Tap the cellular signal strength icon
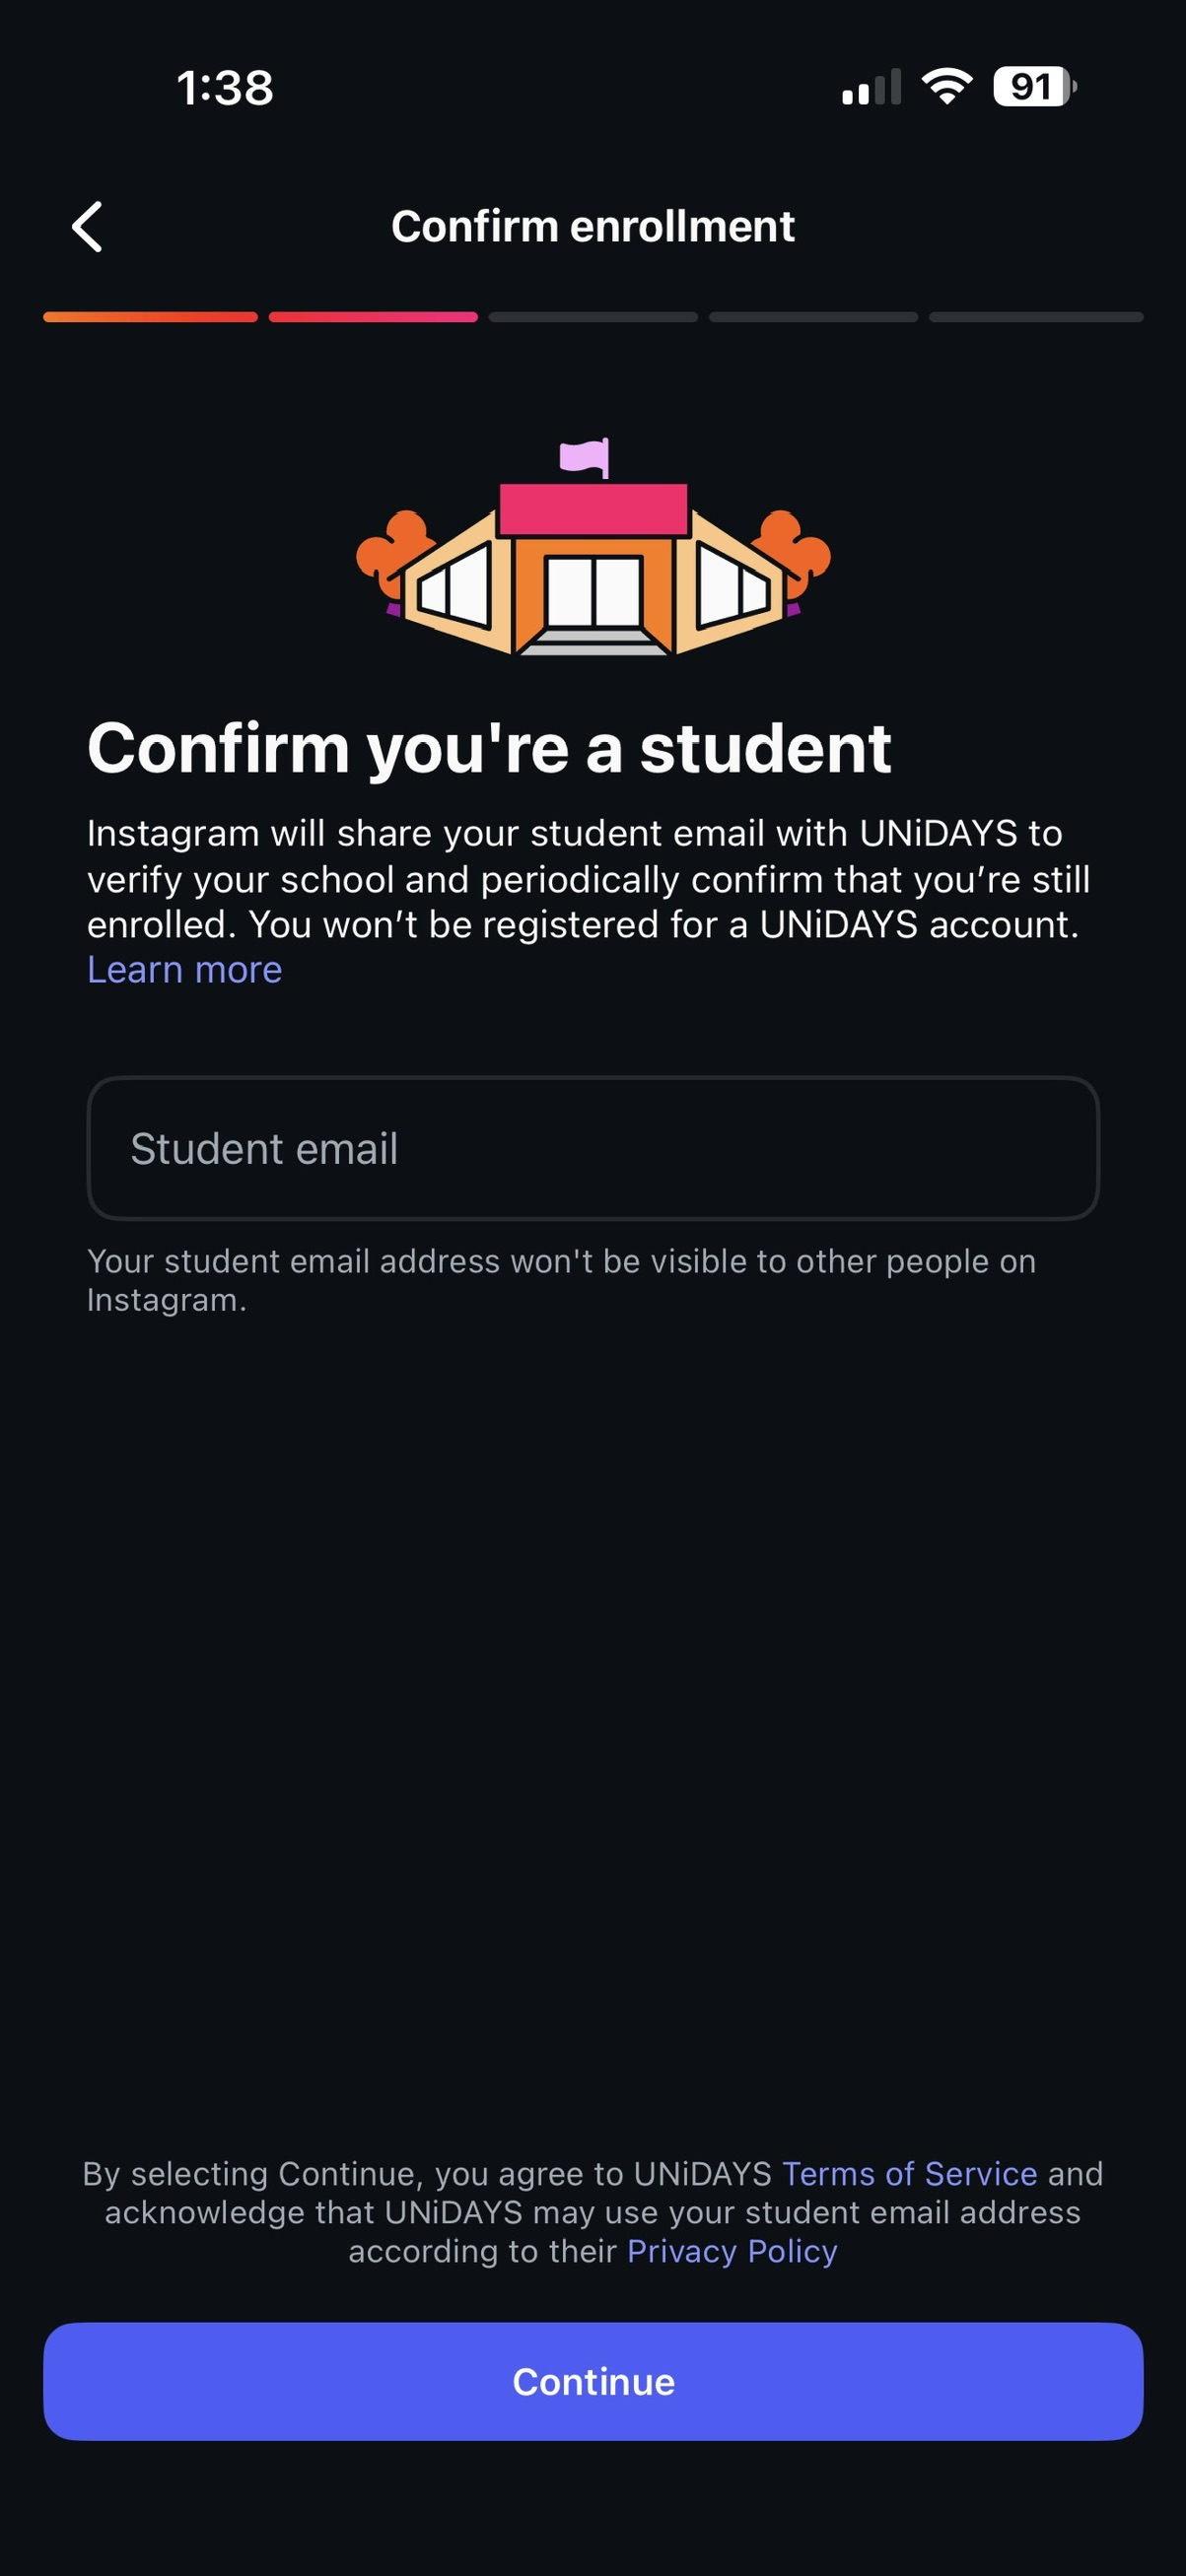 click(871, 87)
